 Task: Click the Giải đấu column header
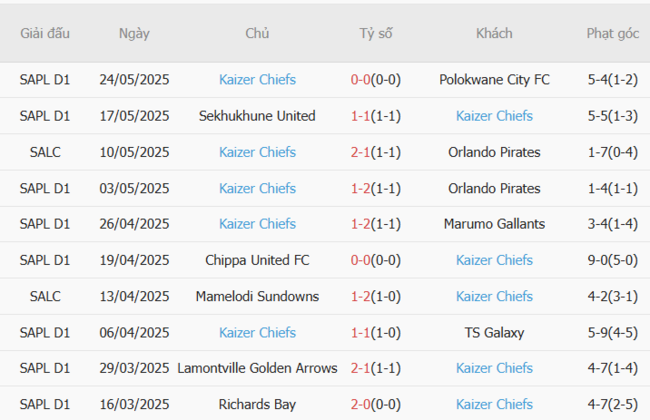pos(45,33)
